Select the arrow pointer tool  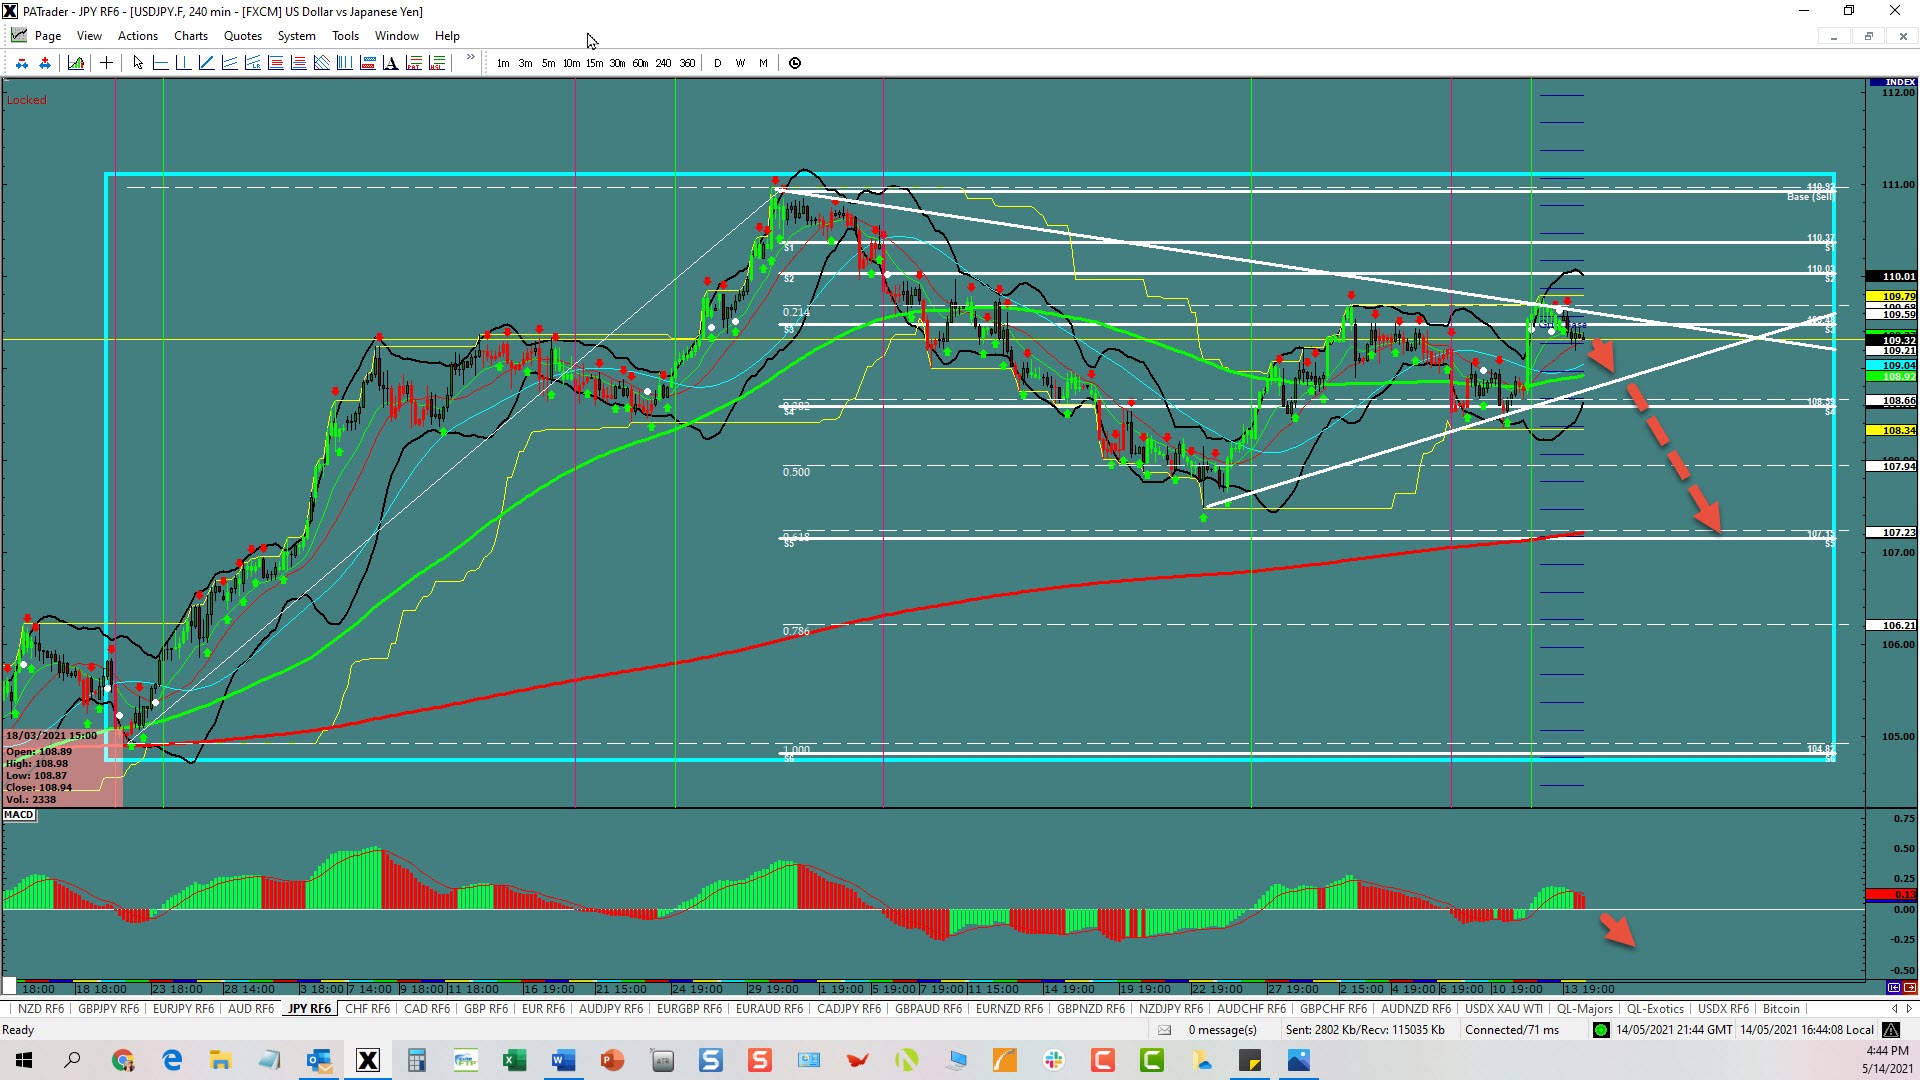click(x=138, y=63)
